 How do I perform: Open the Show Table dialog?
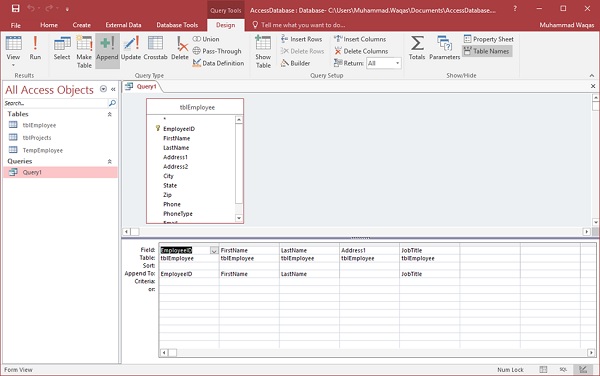coord(263,52)
